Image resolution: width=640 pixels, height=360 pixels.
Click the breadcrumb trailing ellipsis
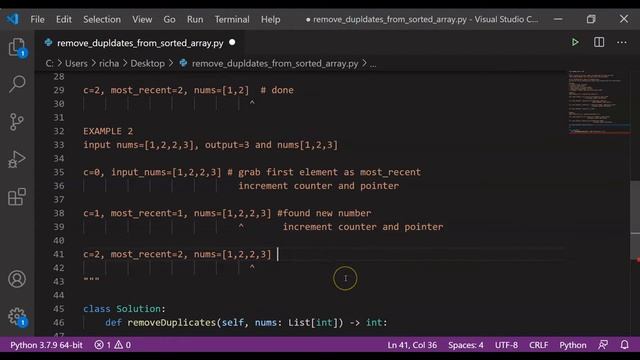click(373, 64)
